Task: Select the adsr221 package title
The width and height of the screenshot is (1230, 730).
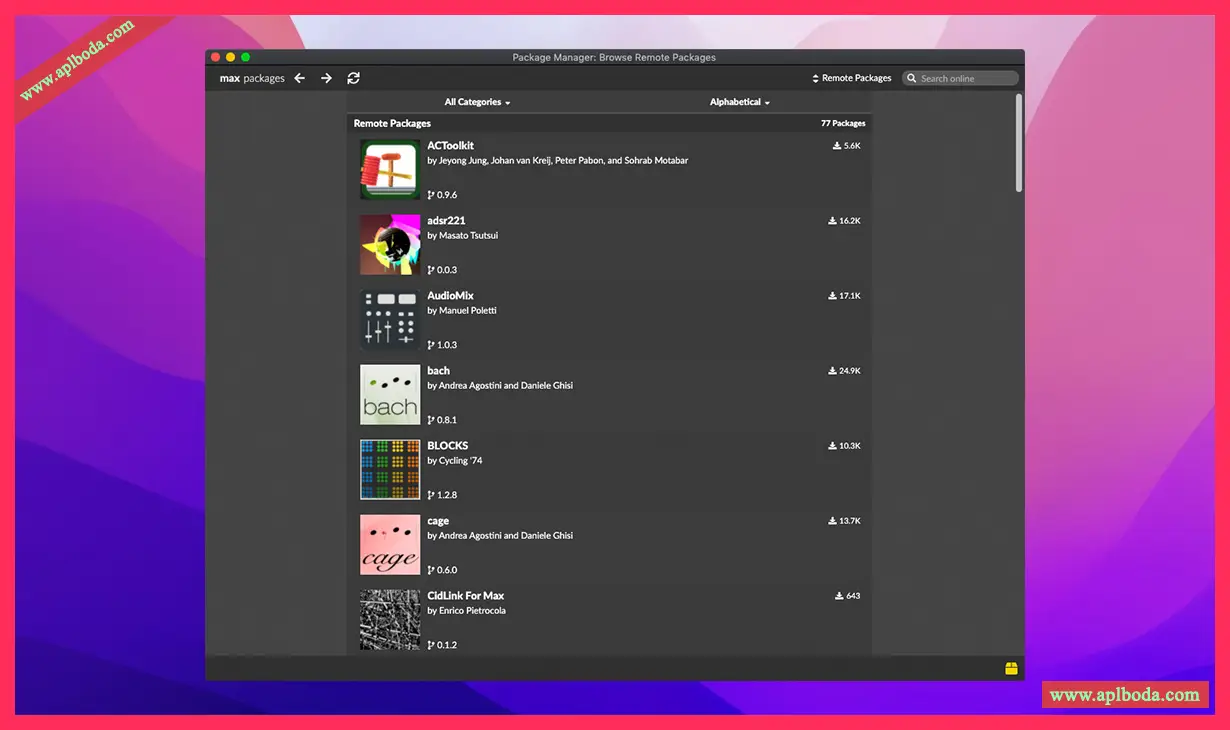Action: (x=446, y=221)
